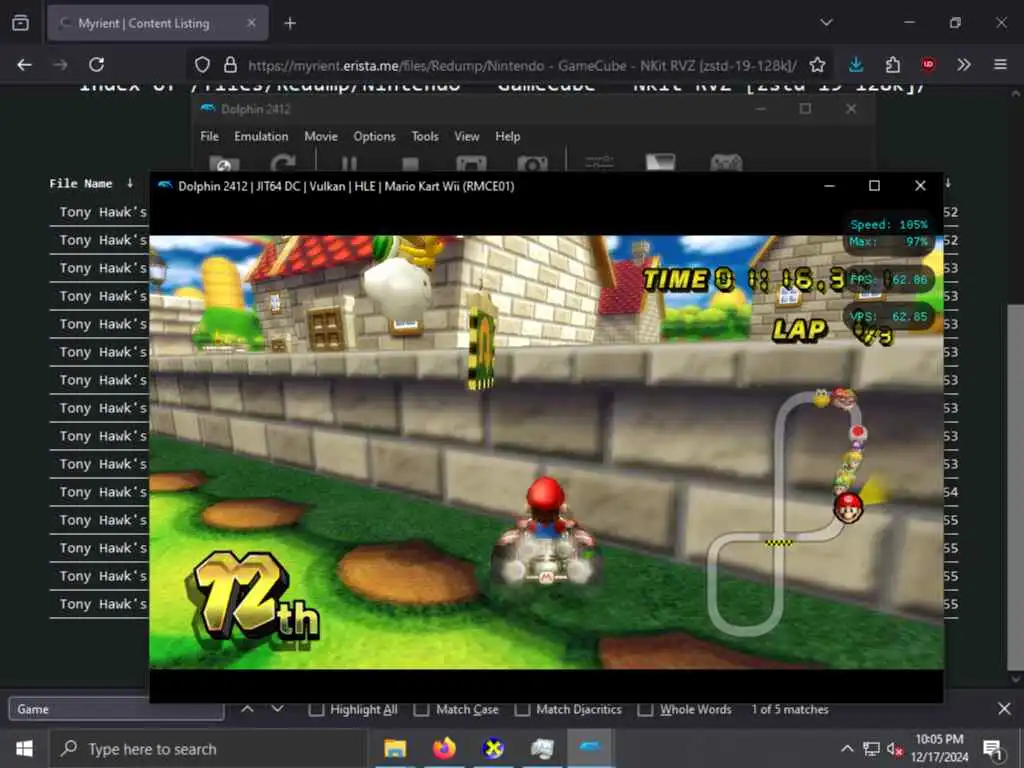Screen dimensions: 1024x768
Task: Switch to Firefox taskbar icon
Action: pos(444,748)
